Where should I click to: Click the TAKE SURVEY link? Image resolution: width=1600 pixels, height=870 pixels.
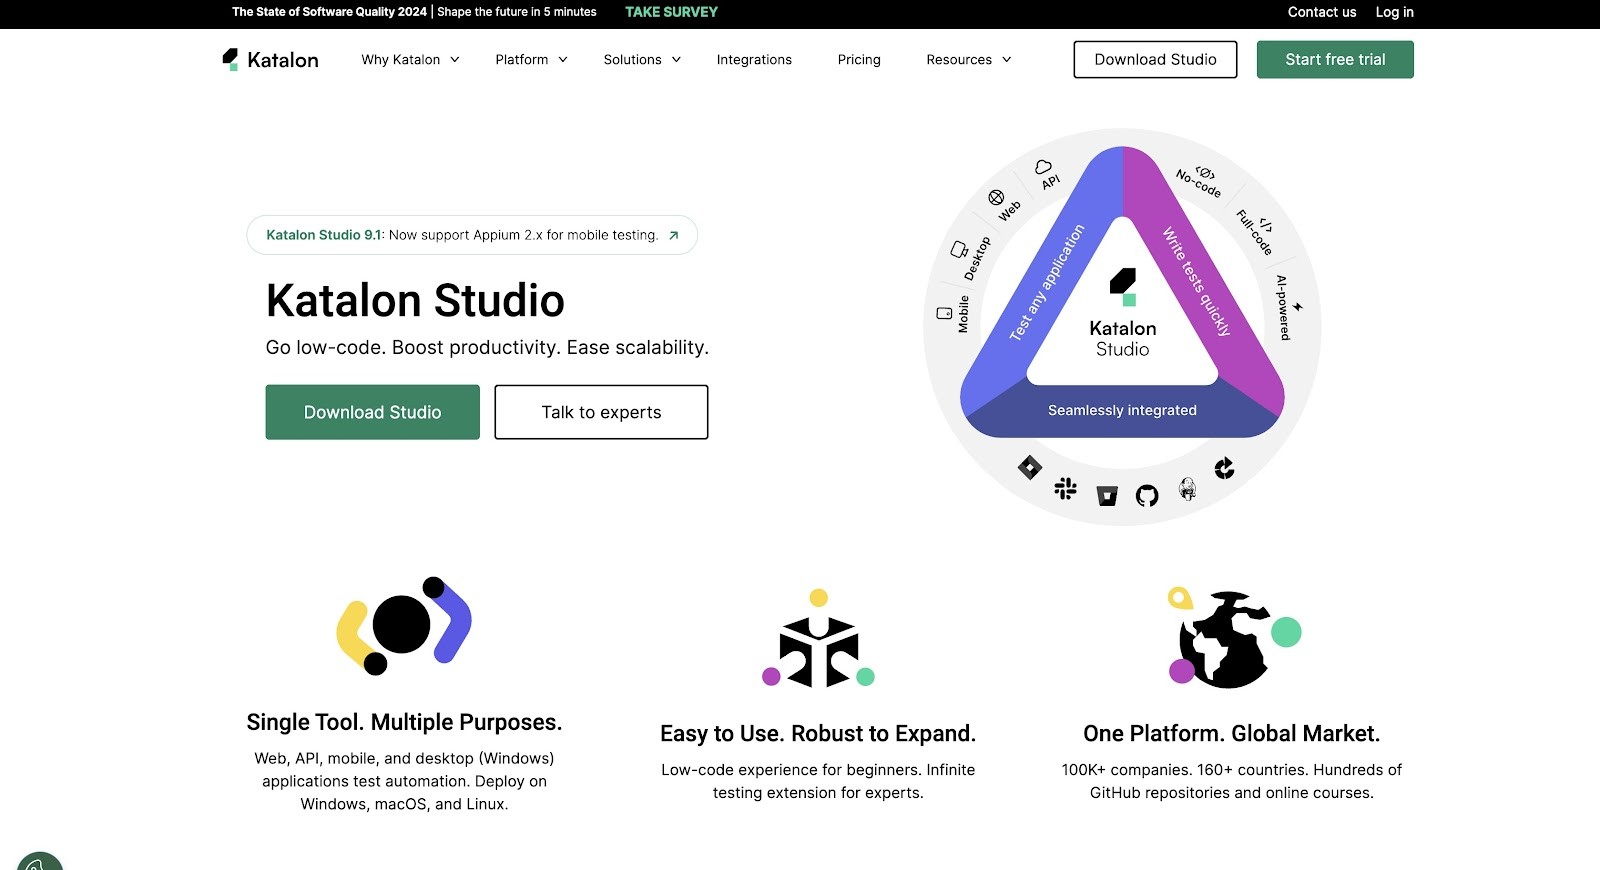672,12
